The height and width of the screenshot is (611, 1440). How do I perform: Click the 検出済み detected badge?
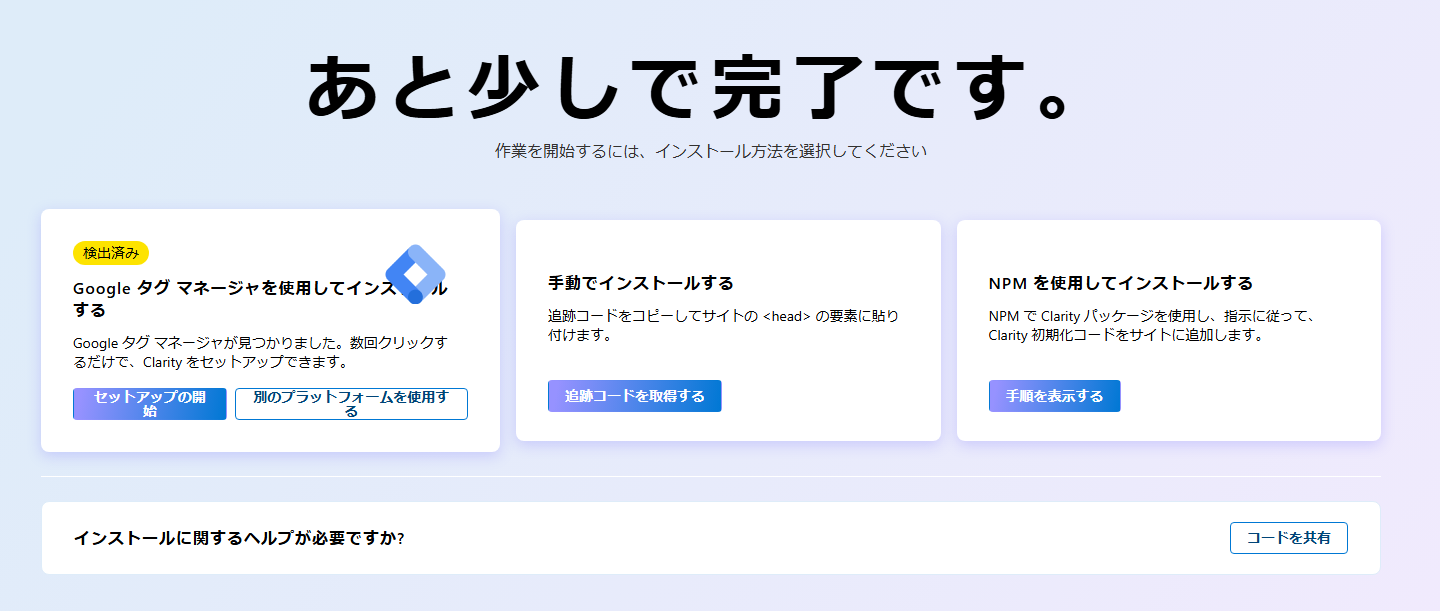[111, 253]
